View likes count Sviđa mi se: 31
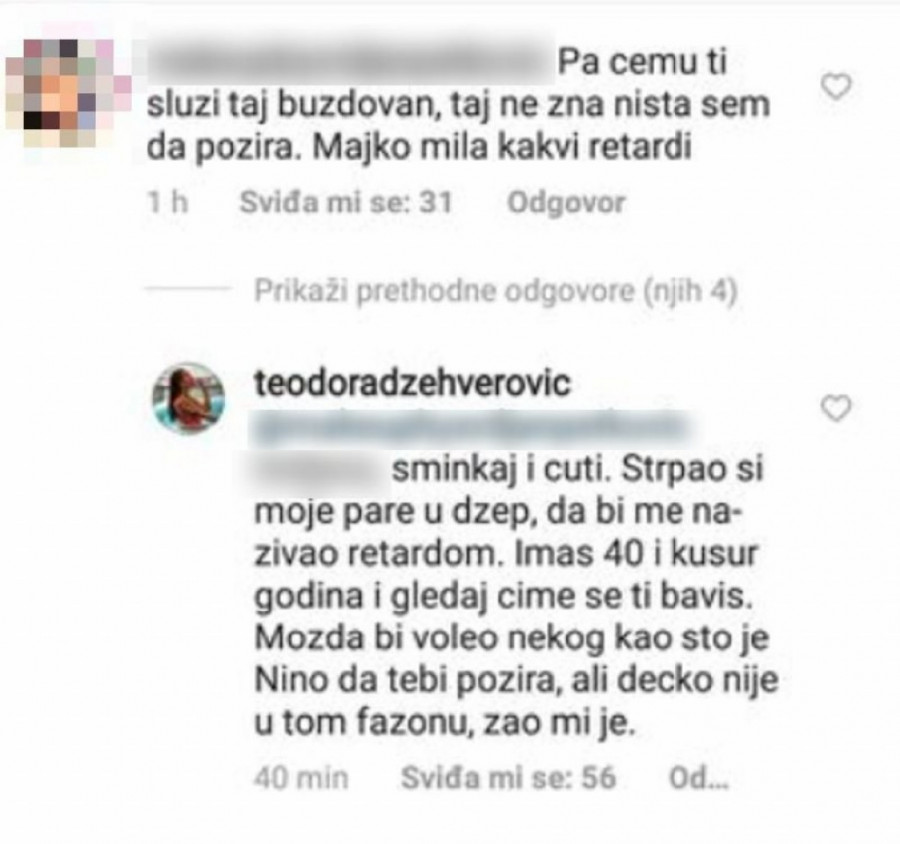 (x=346, y=203)
